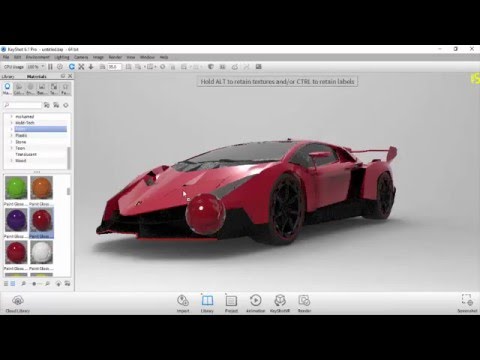
Task: Take a Screenshot with the bottom-right button
Action: (x=467, y=303)
